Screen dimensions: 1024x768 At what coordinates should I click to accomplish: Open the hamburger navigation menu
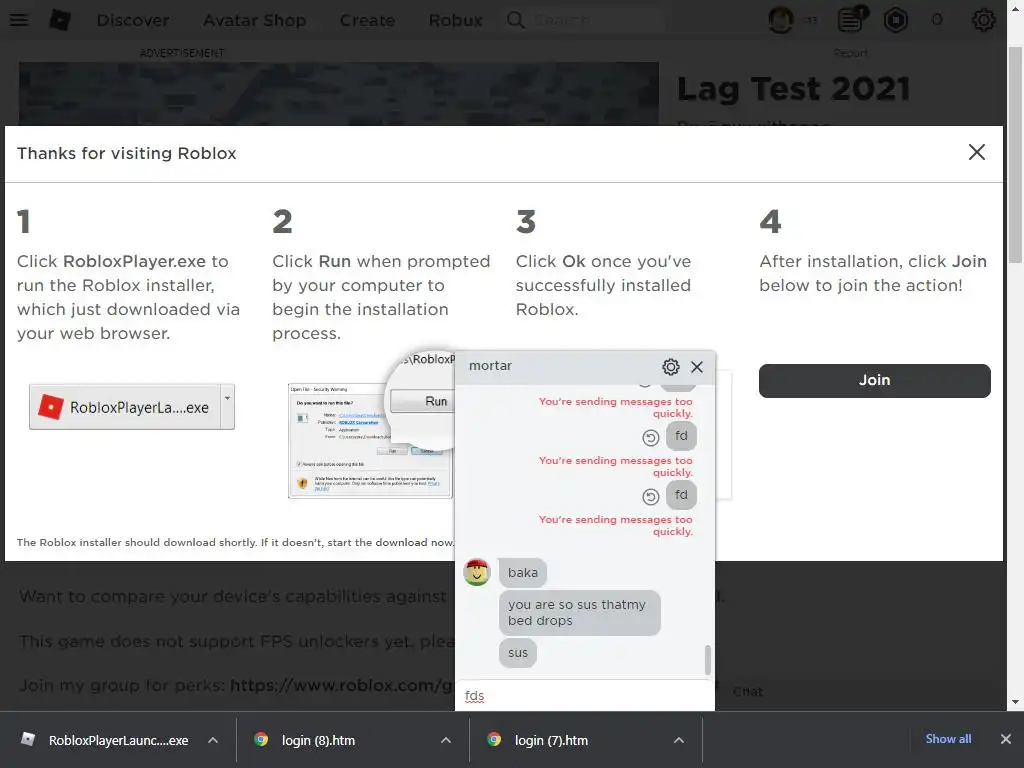tap(19, 20)
